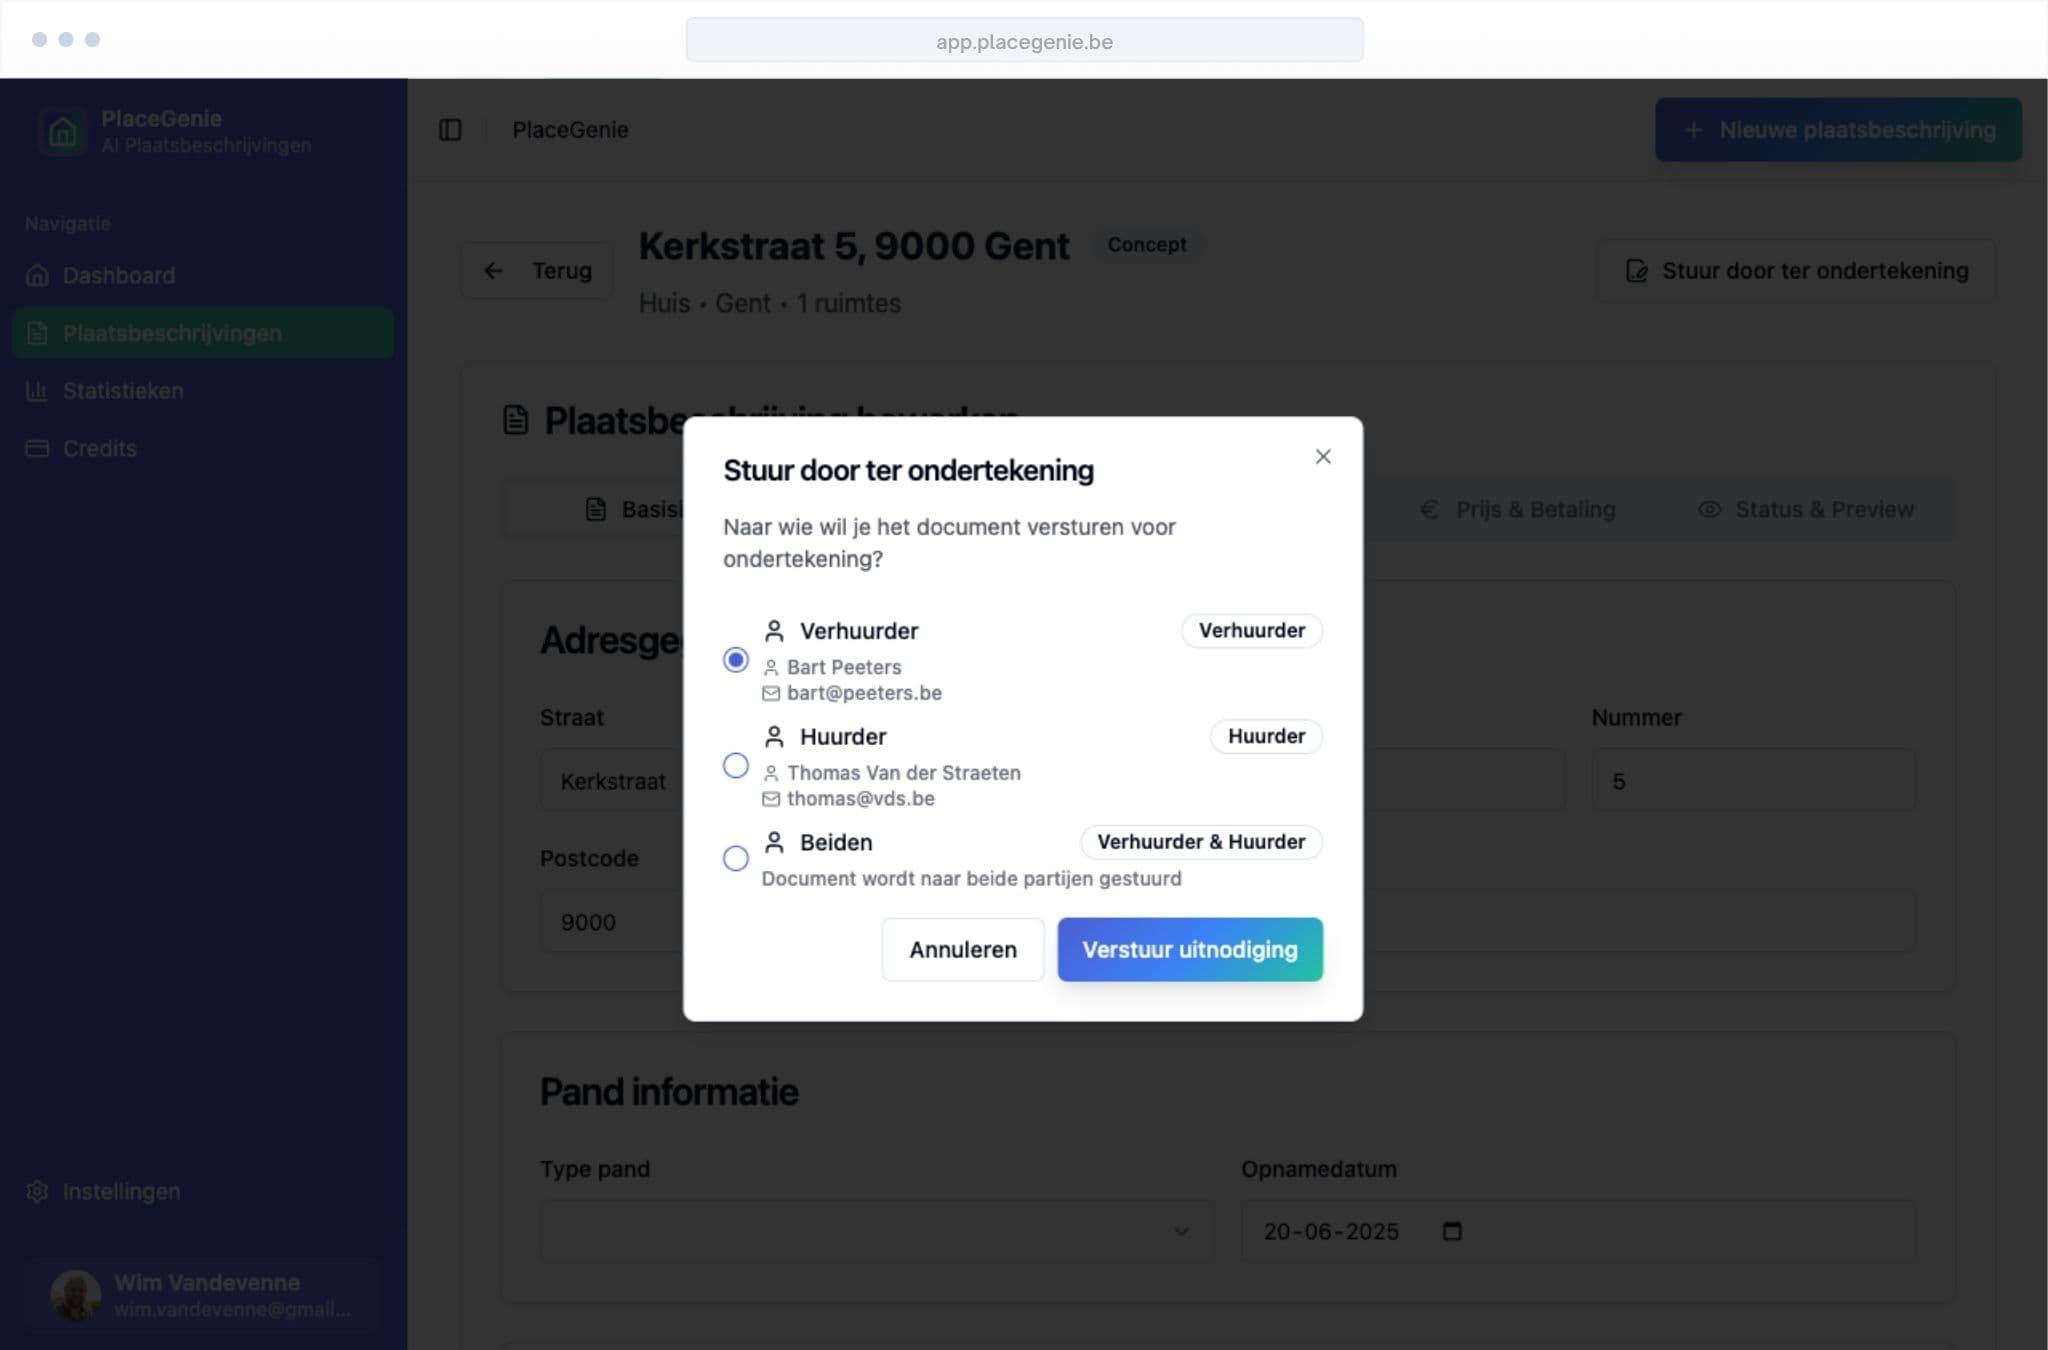Switch to Prijs & Betaling tab
Screen dimensions: 2048x1350
point(1517,509)
